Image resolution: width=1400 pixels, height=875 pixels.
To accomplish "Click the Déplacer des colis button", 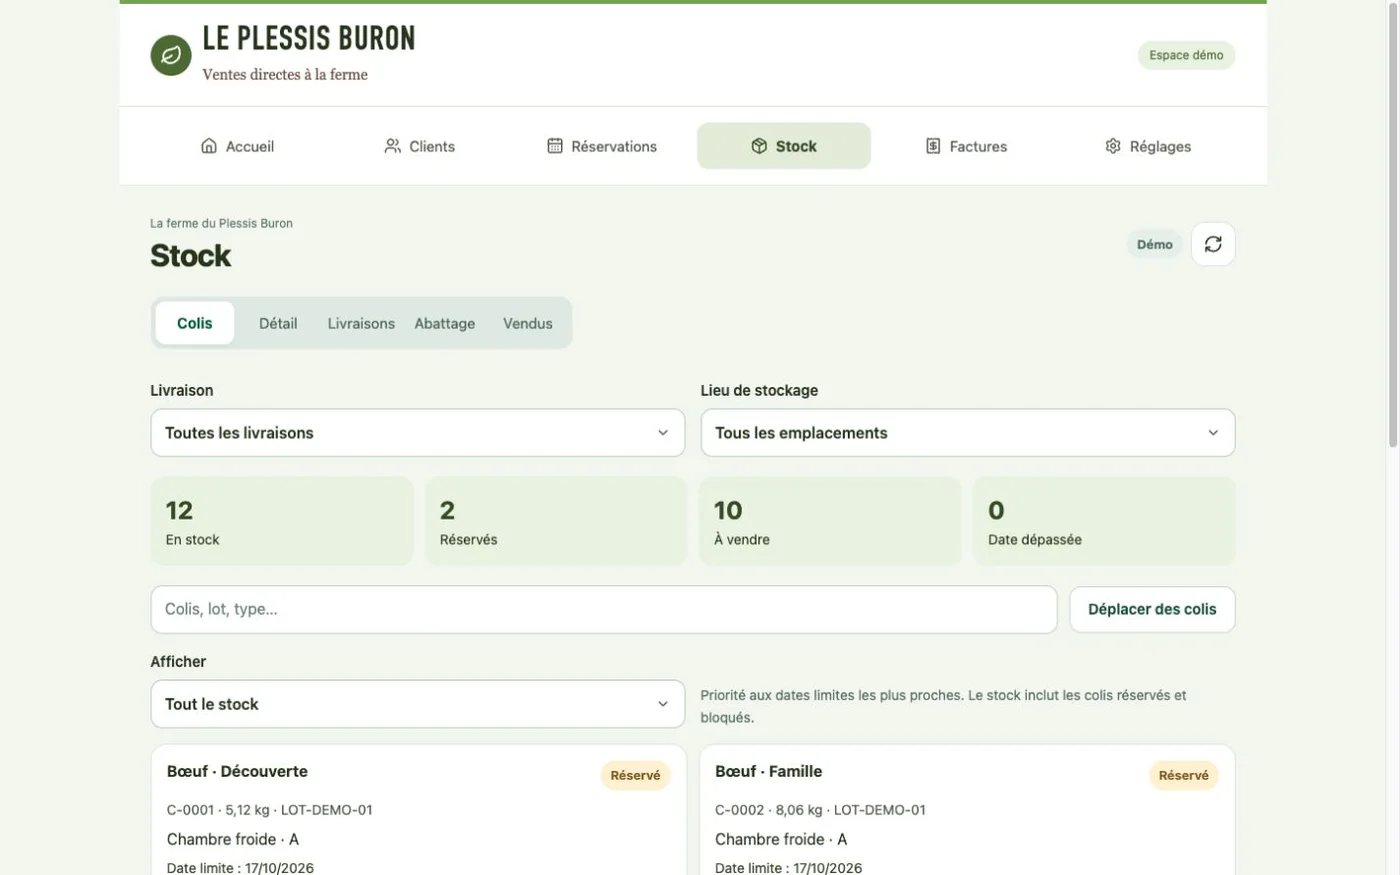I will 1152,609.
